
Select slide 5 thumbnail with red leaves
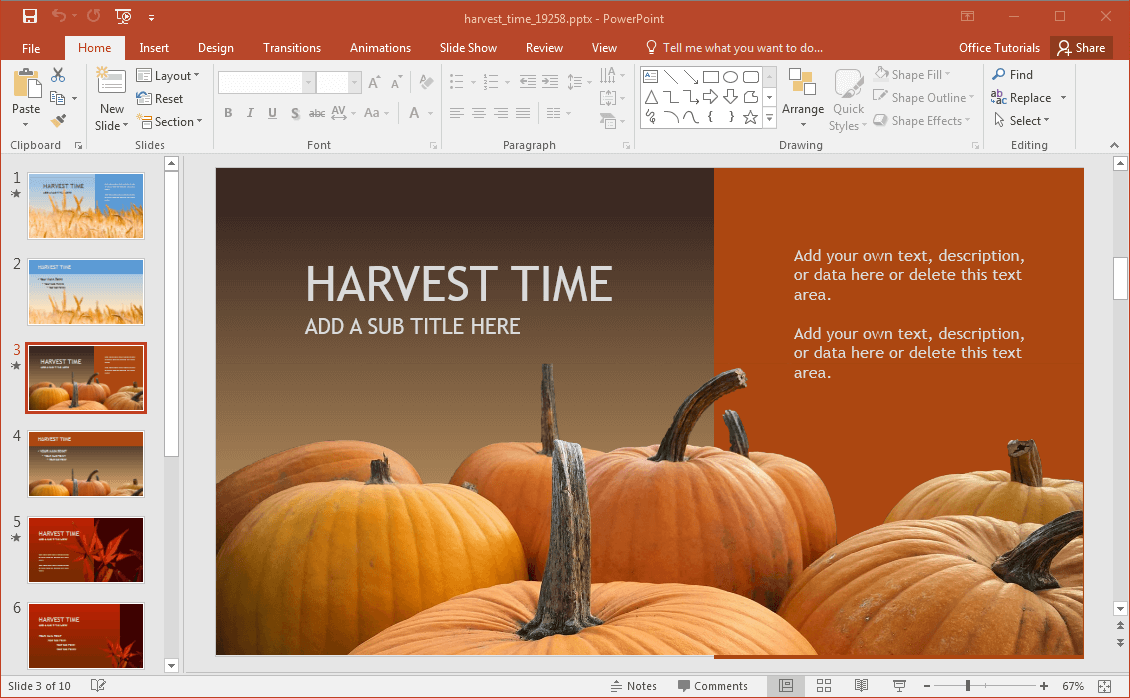pos(86,550)
